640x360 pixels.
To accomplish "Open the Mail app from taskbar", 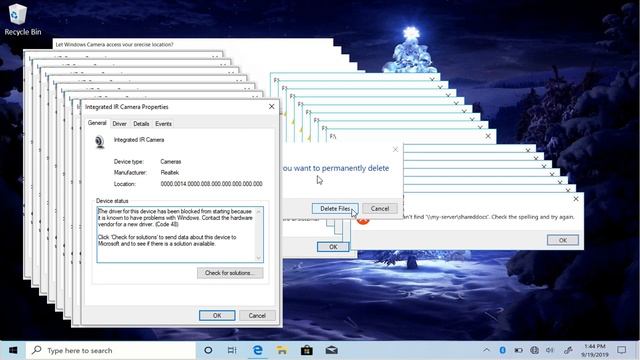I will 331,350.
